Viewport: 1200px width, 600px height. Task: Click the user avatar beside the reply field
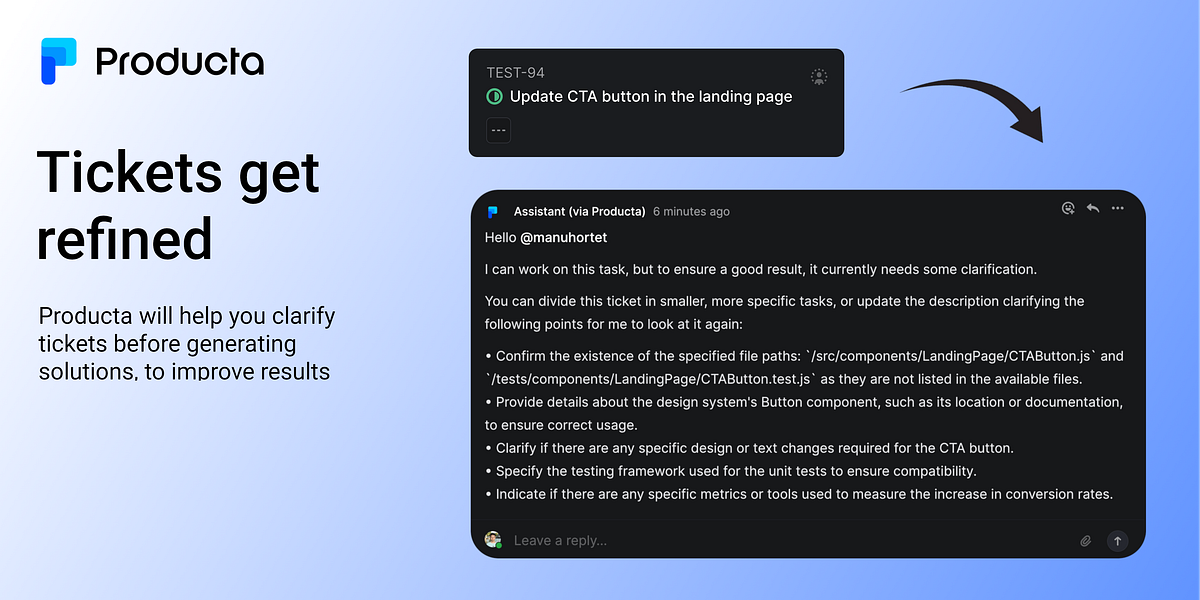click(493, 540)
